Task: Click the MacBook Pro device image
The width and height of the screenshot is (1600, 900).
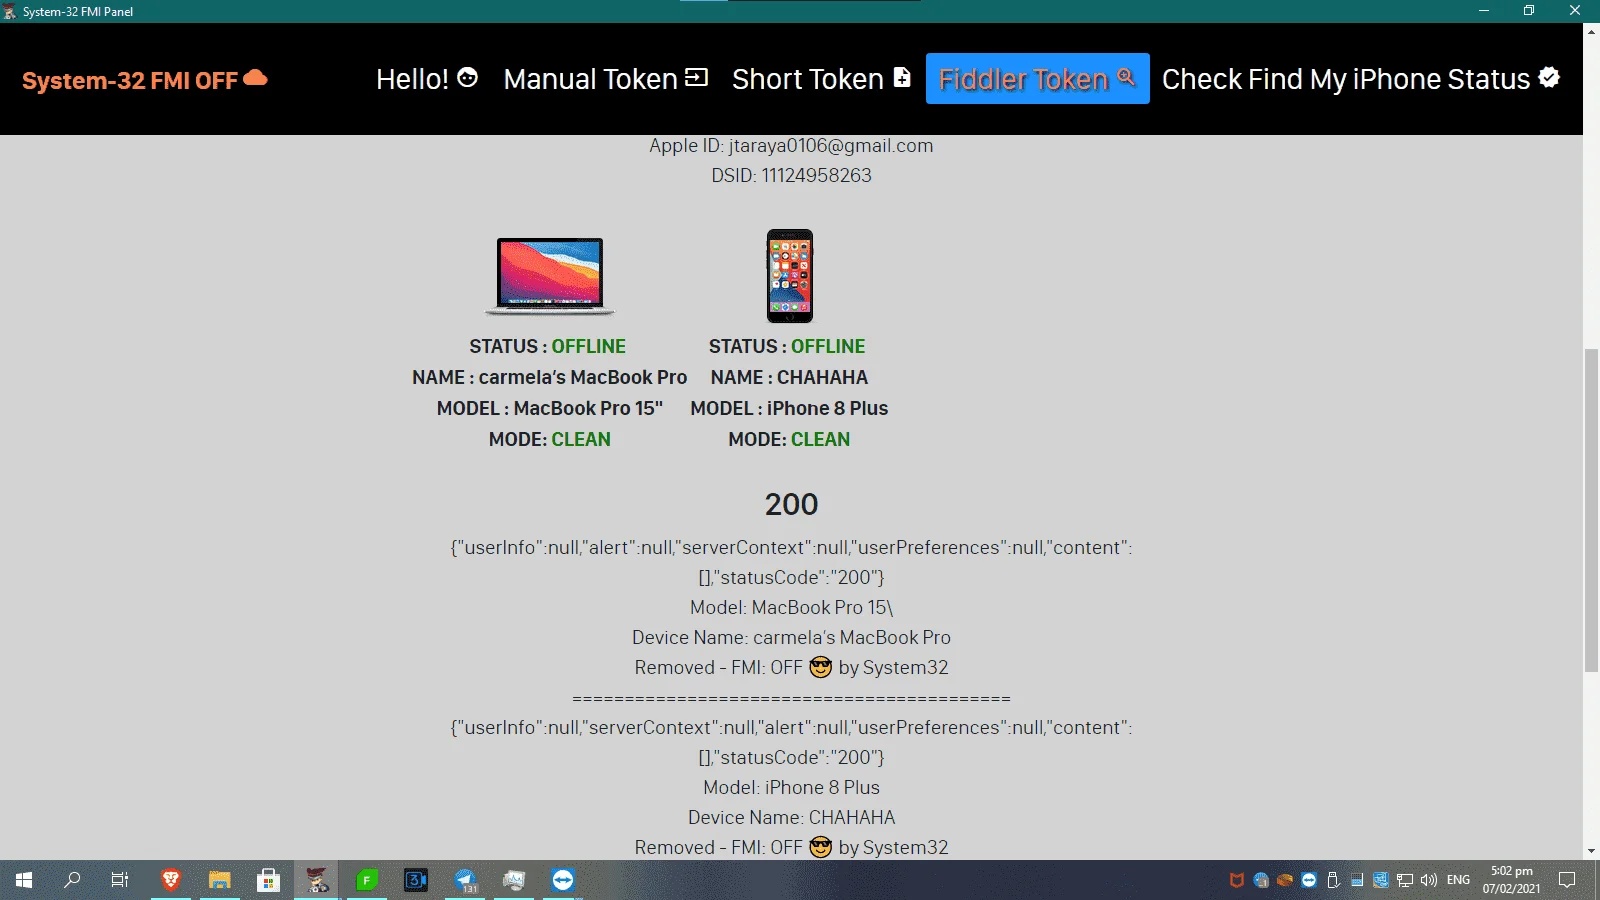Action: coord(550,276)
